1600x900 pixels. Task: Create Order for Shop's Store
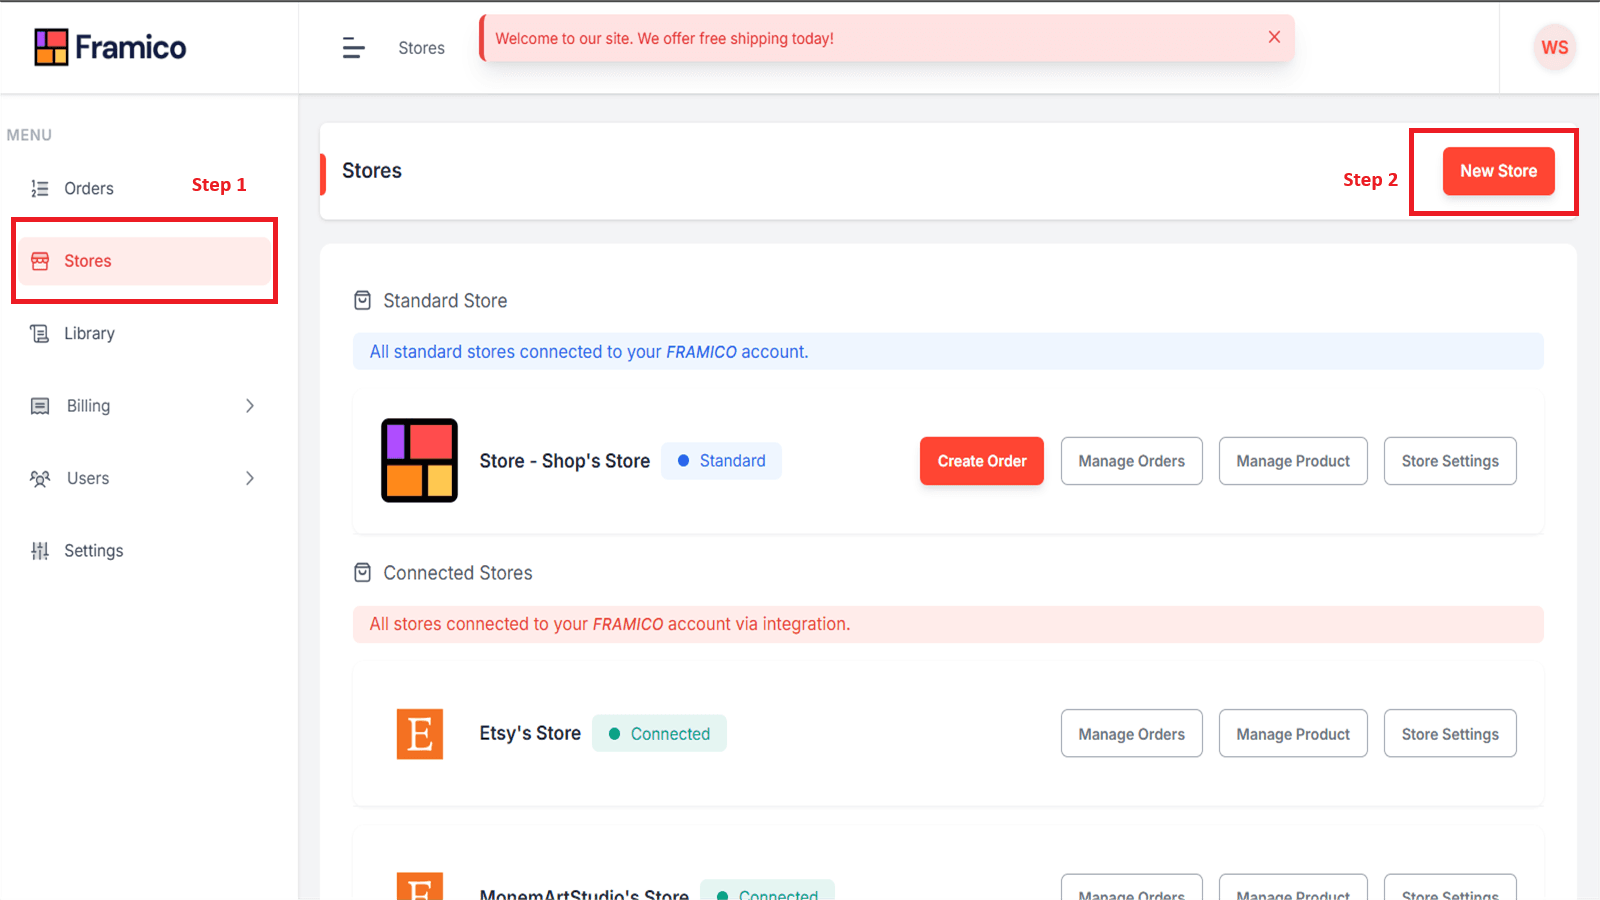(x=982, y=461)
